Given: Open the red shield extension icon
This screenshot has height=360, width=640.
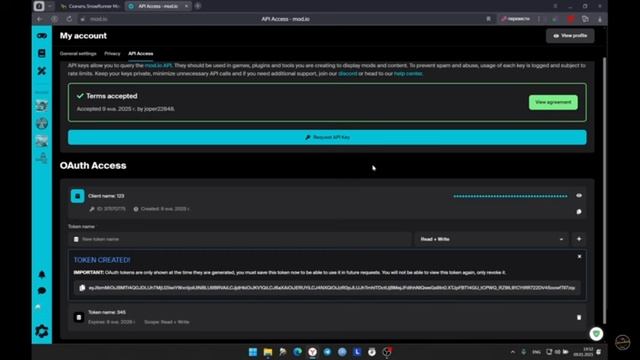Looking at the screenshot, I should pyautogui.click(x=571, y=19).
